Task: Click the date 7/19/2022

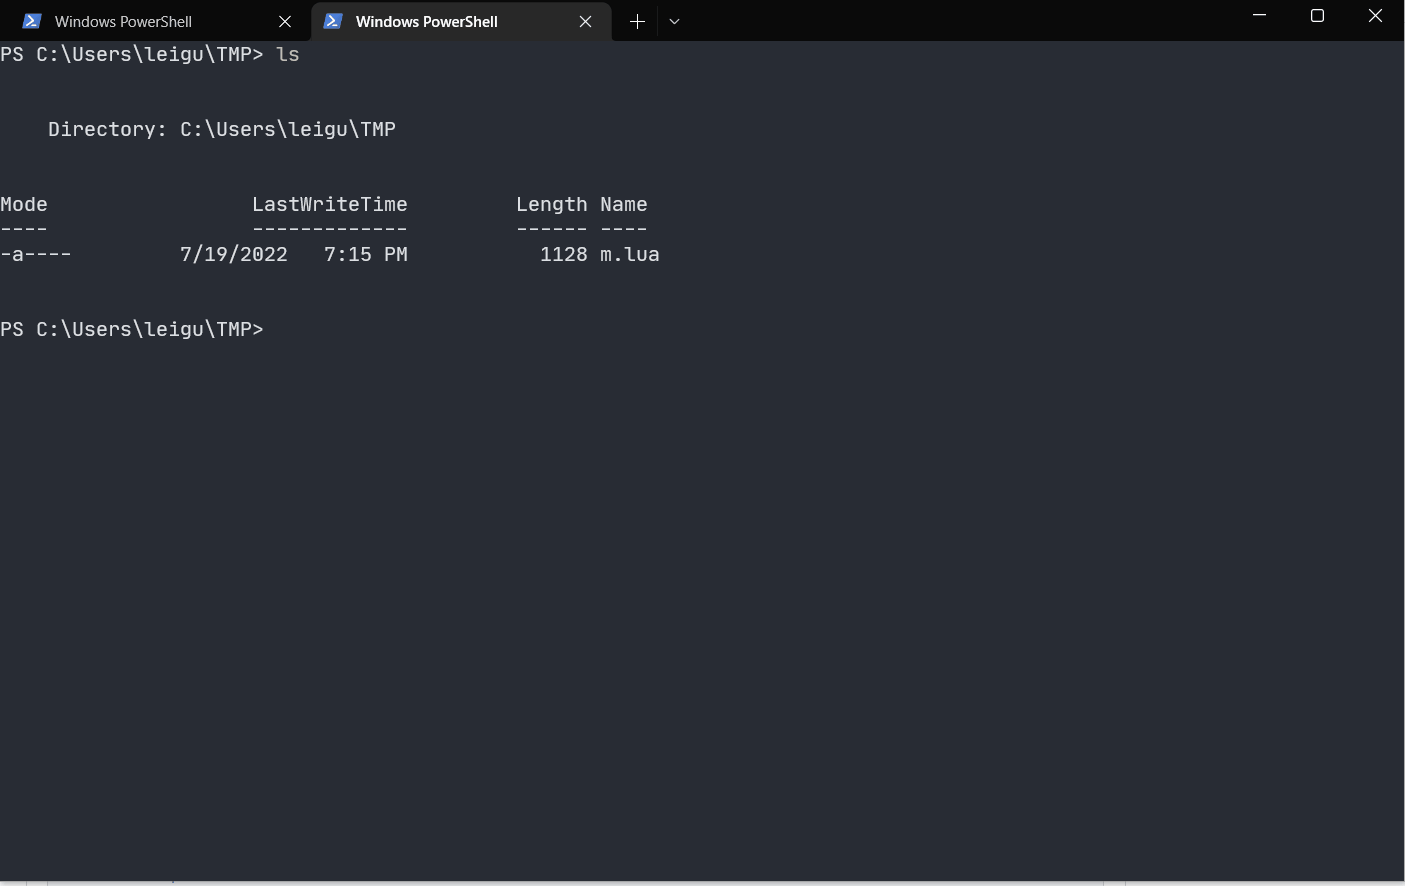Action: (234, 254)
